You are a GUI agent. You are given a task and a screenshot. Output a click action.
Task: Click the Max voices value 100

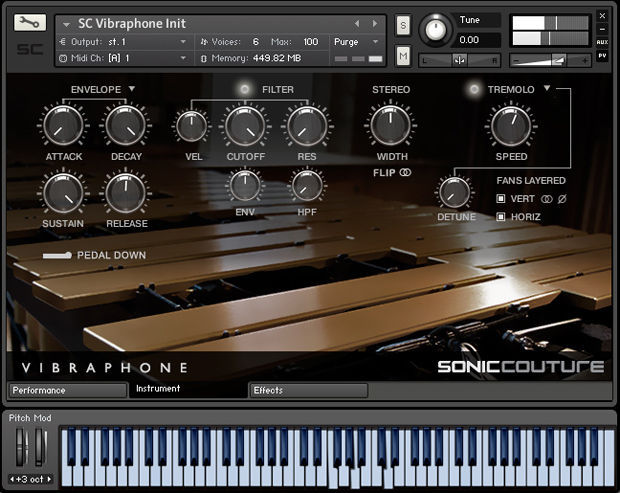tap(311, 42)
